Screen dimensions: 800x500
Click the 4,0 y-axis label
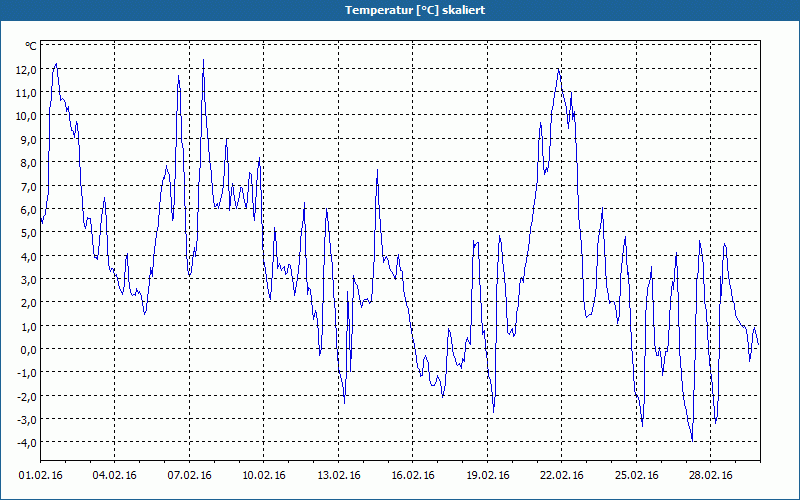(x=29, y=257)
